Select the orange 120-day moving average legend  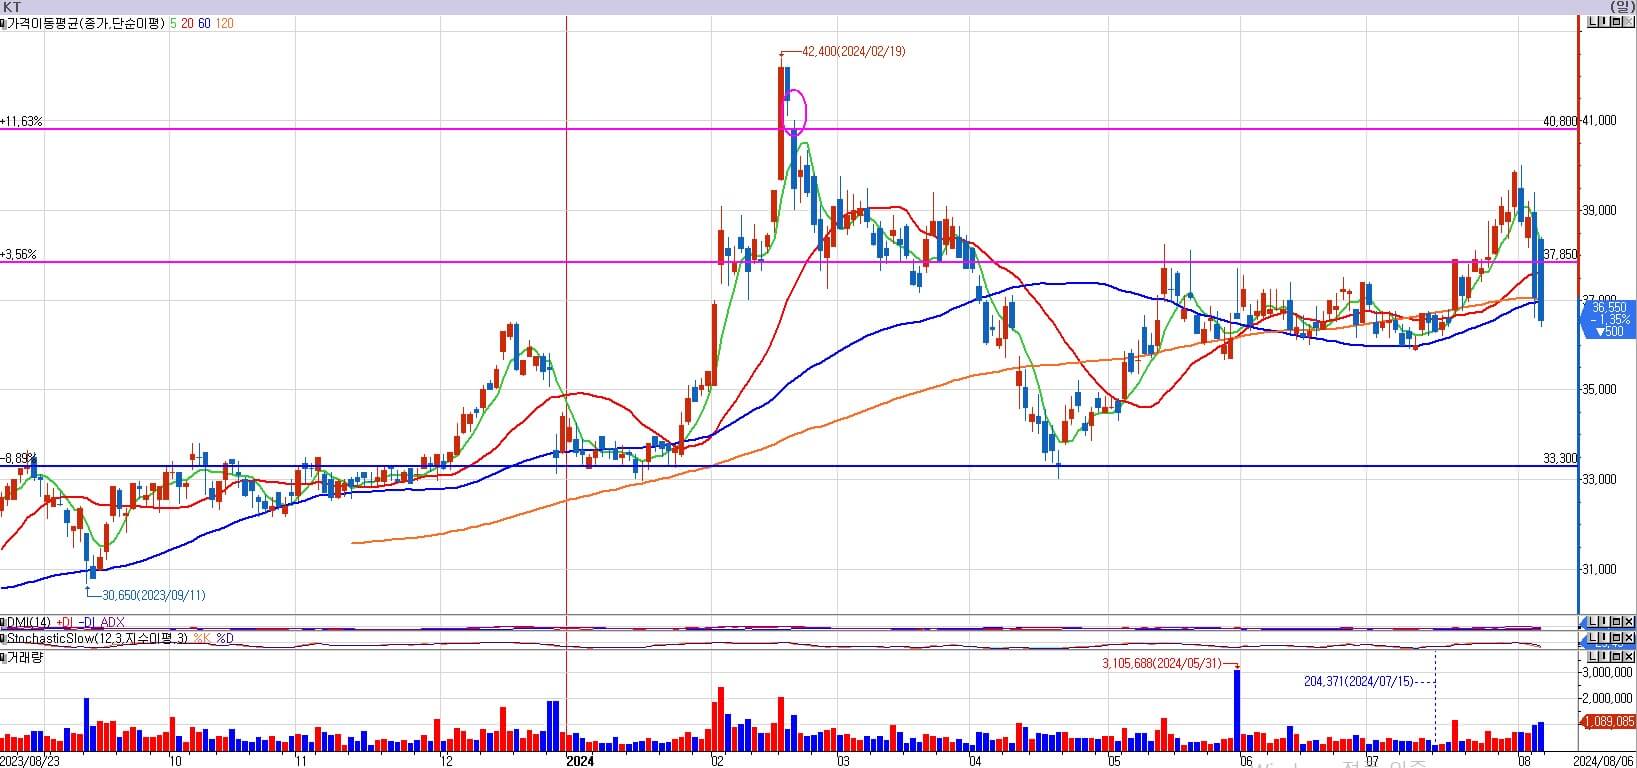click(224, 23)
